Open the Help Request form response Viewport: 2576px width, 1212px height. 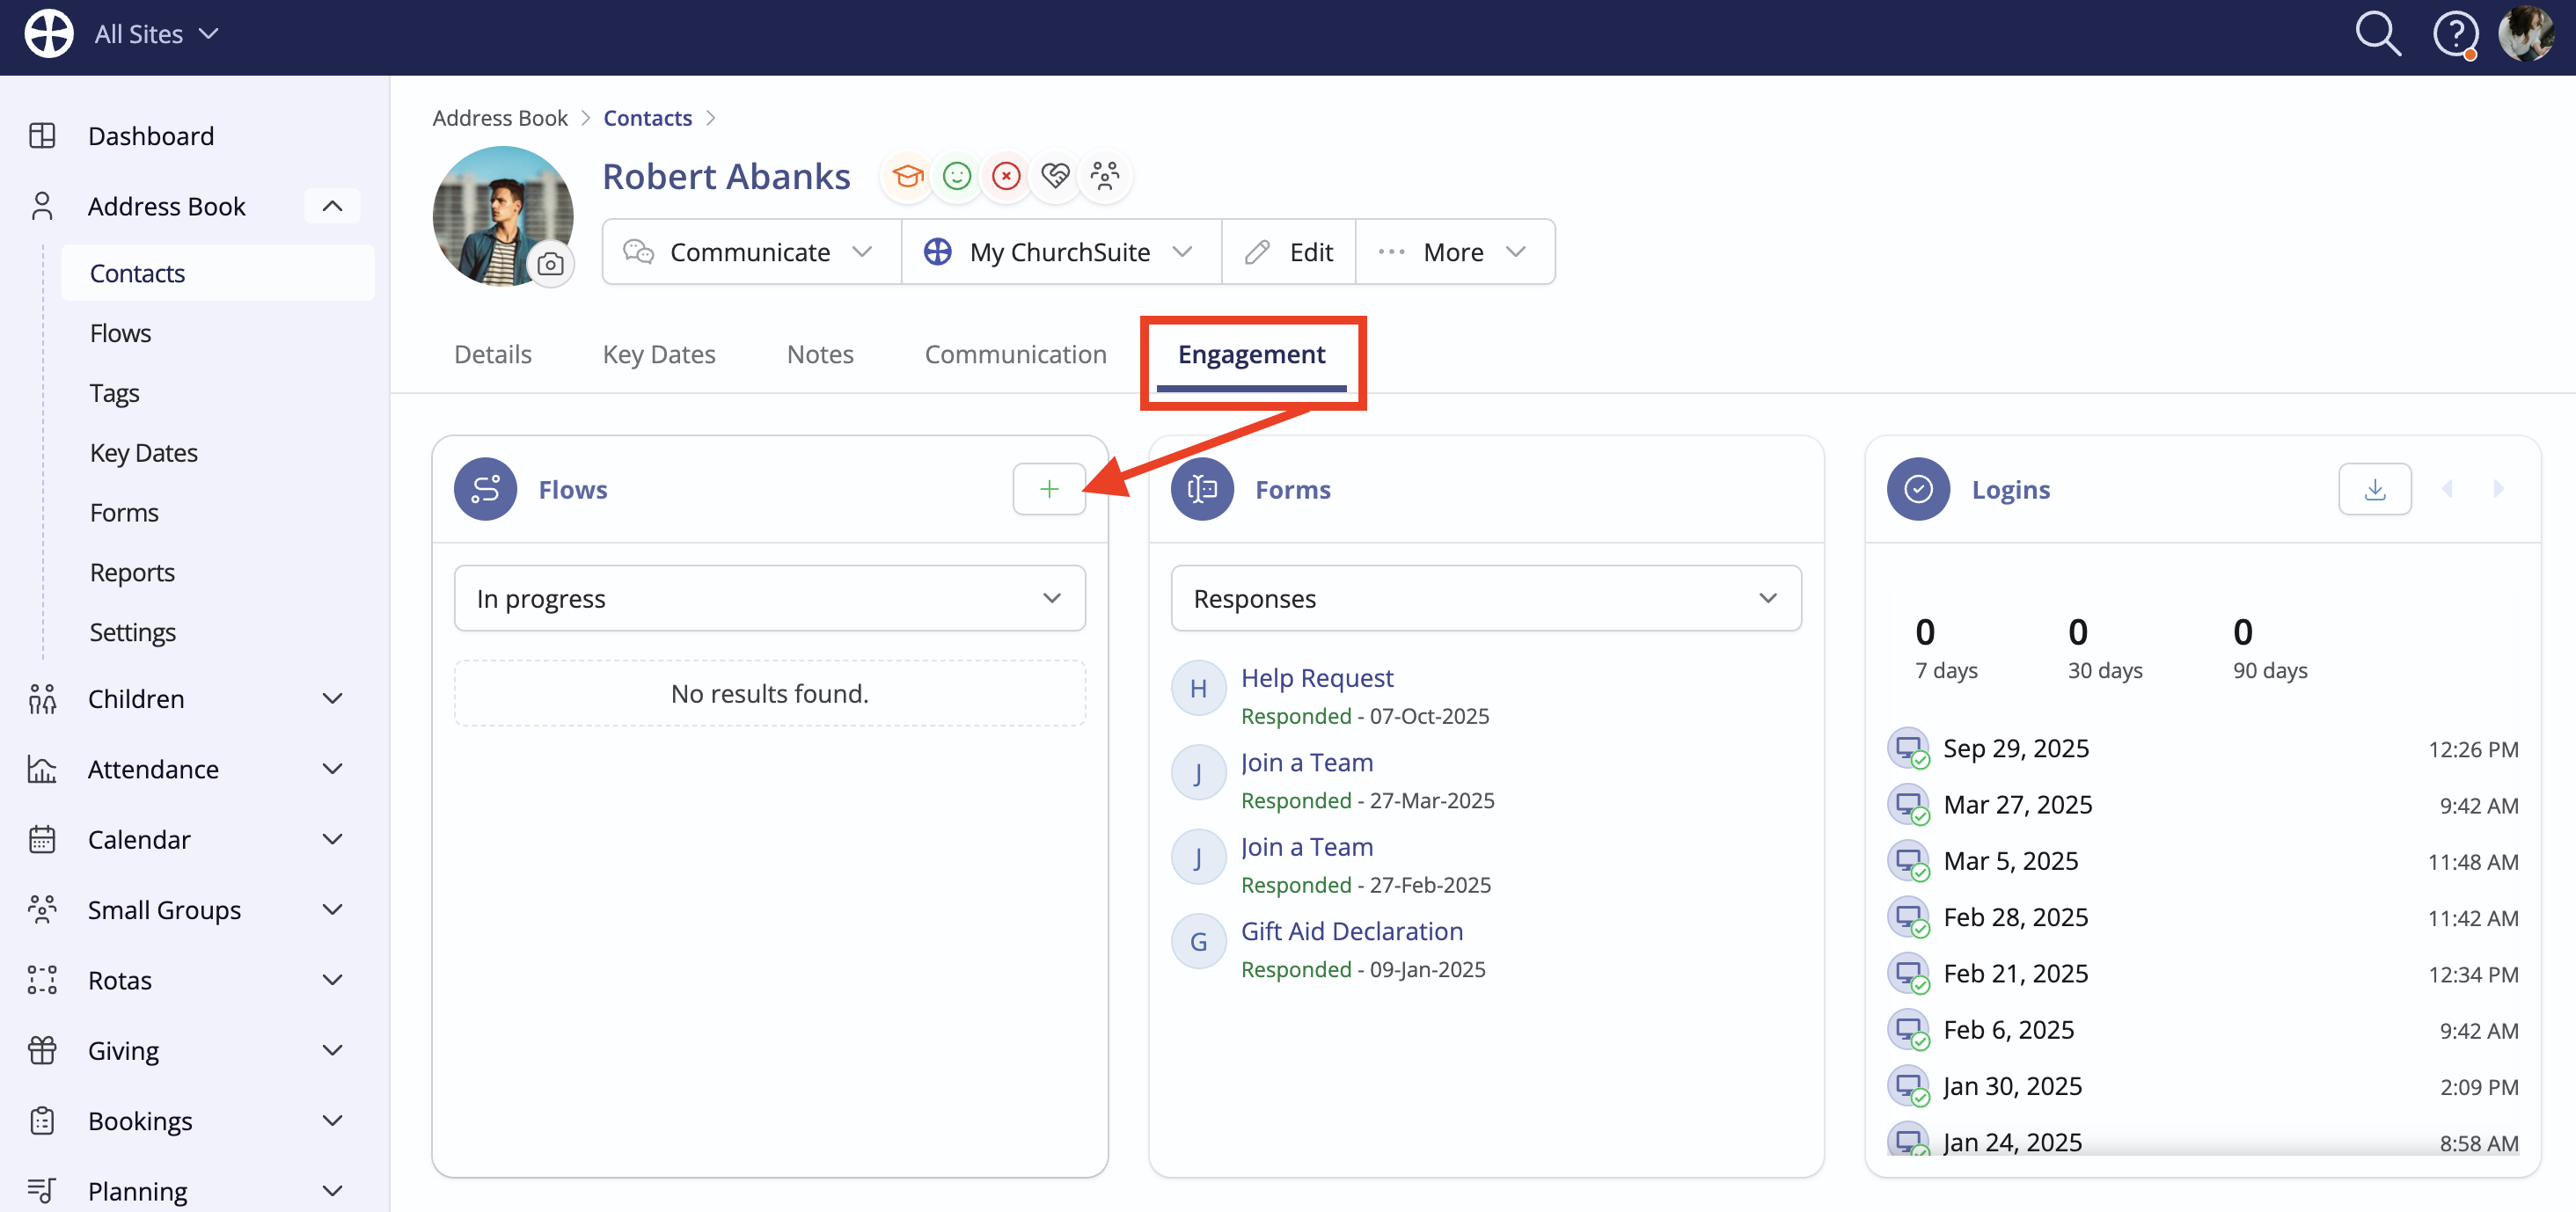[x=1316, y=677]
